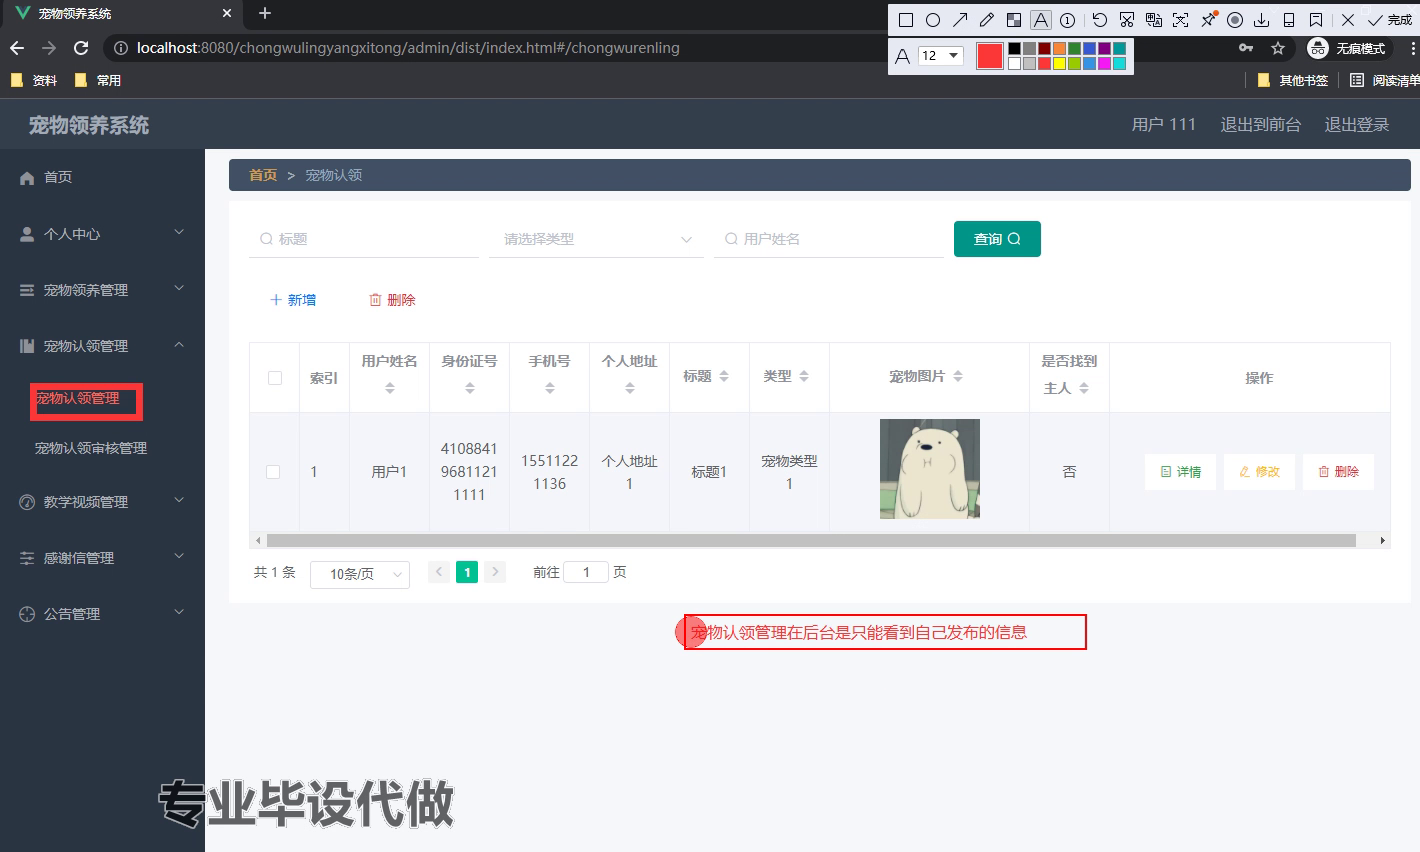Click the bookmark collect icon in capture toolbar
The height and width of the screenshot is (852, 1420).
click(x=1316, y=20)
